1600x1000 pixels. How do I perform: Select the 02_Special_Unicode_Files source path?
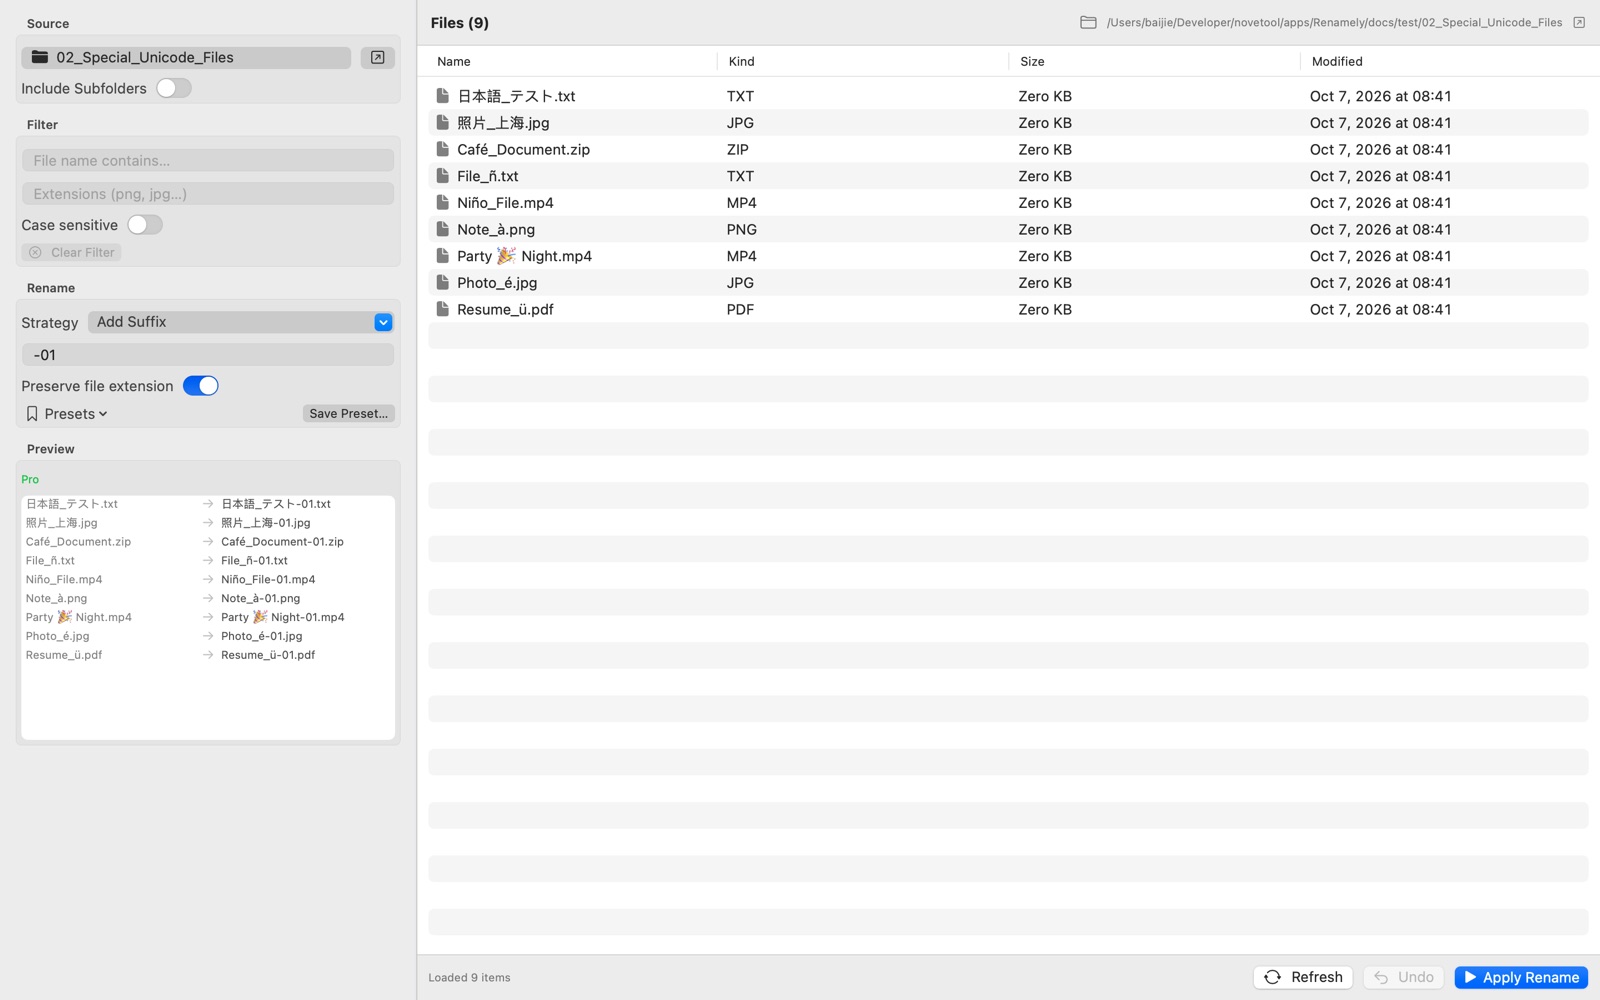(x=186, y=57)
